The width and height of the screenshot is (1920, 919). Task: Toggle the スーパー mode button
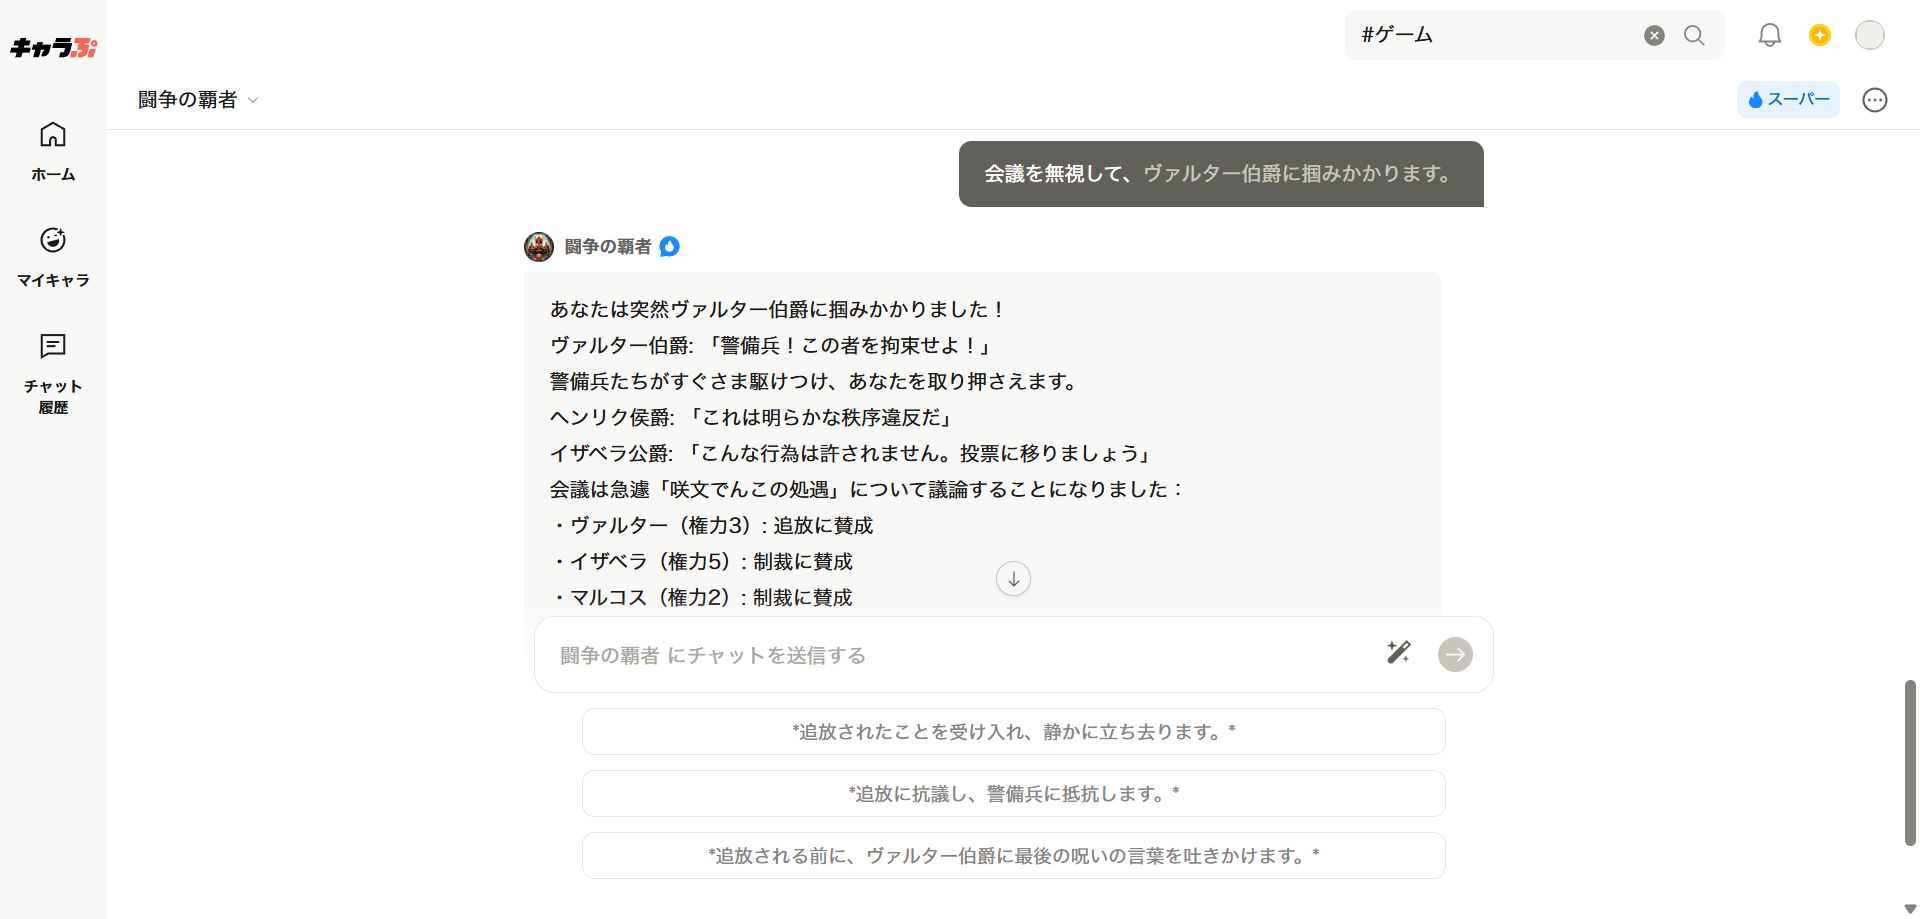coord(1788,100)
